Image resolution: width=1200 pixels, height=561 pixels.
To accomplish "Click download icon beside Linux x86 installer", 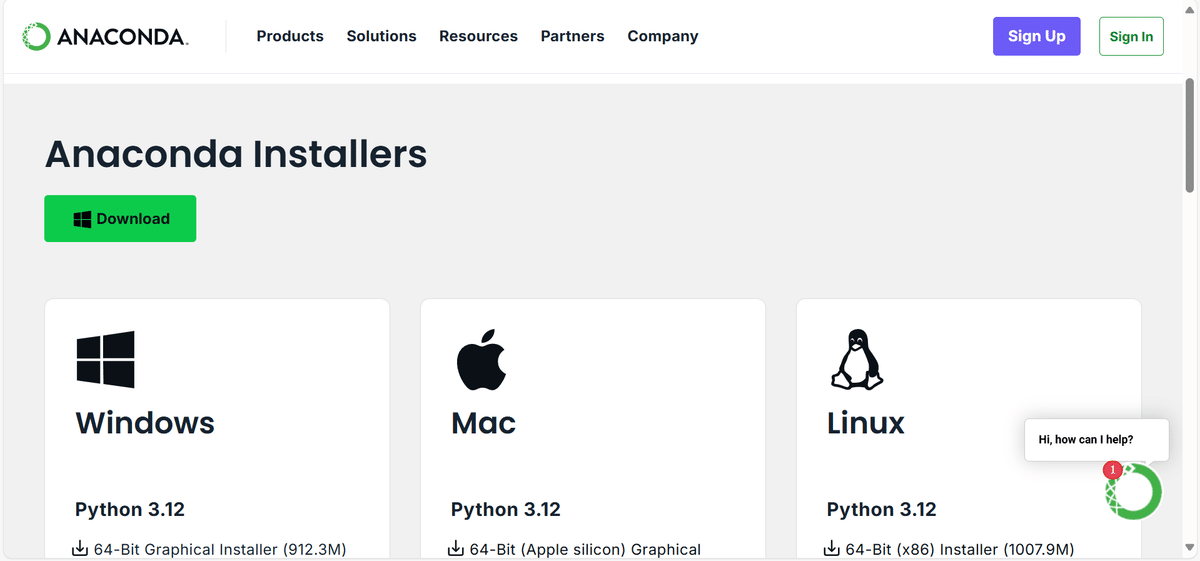I will point(833,549).
